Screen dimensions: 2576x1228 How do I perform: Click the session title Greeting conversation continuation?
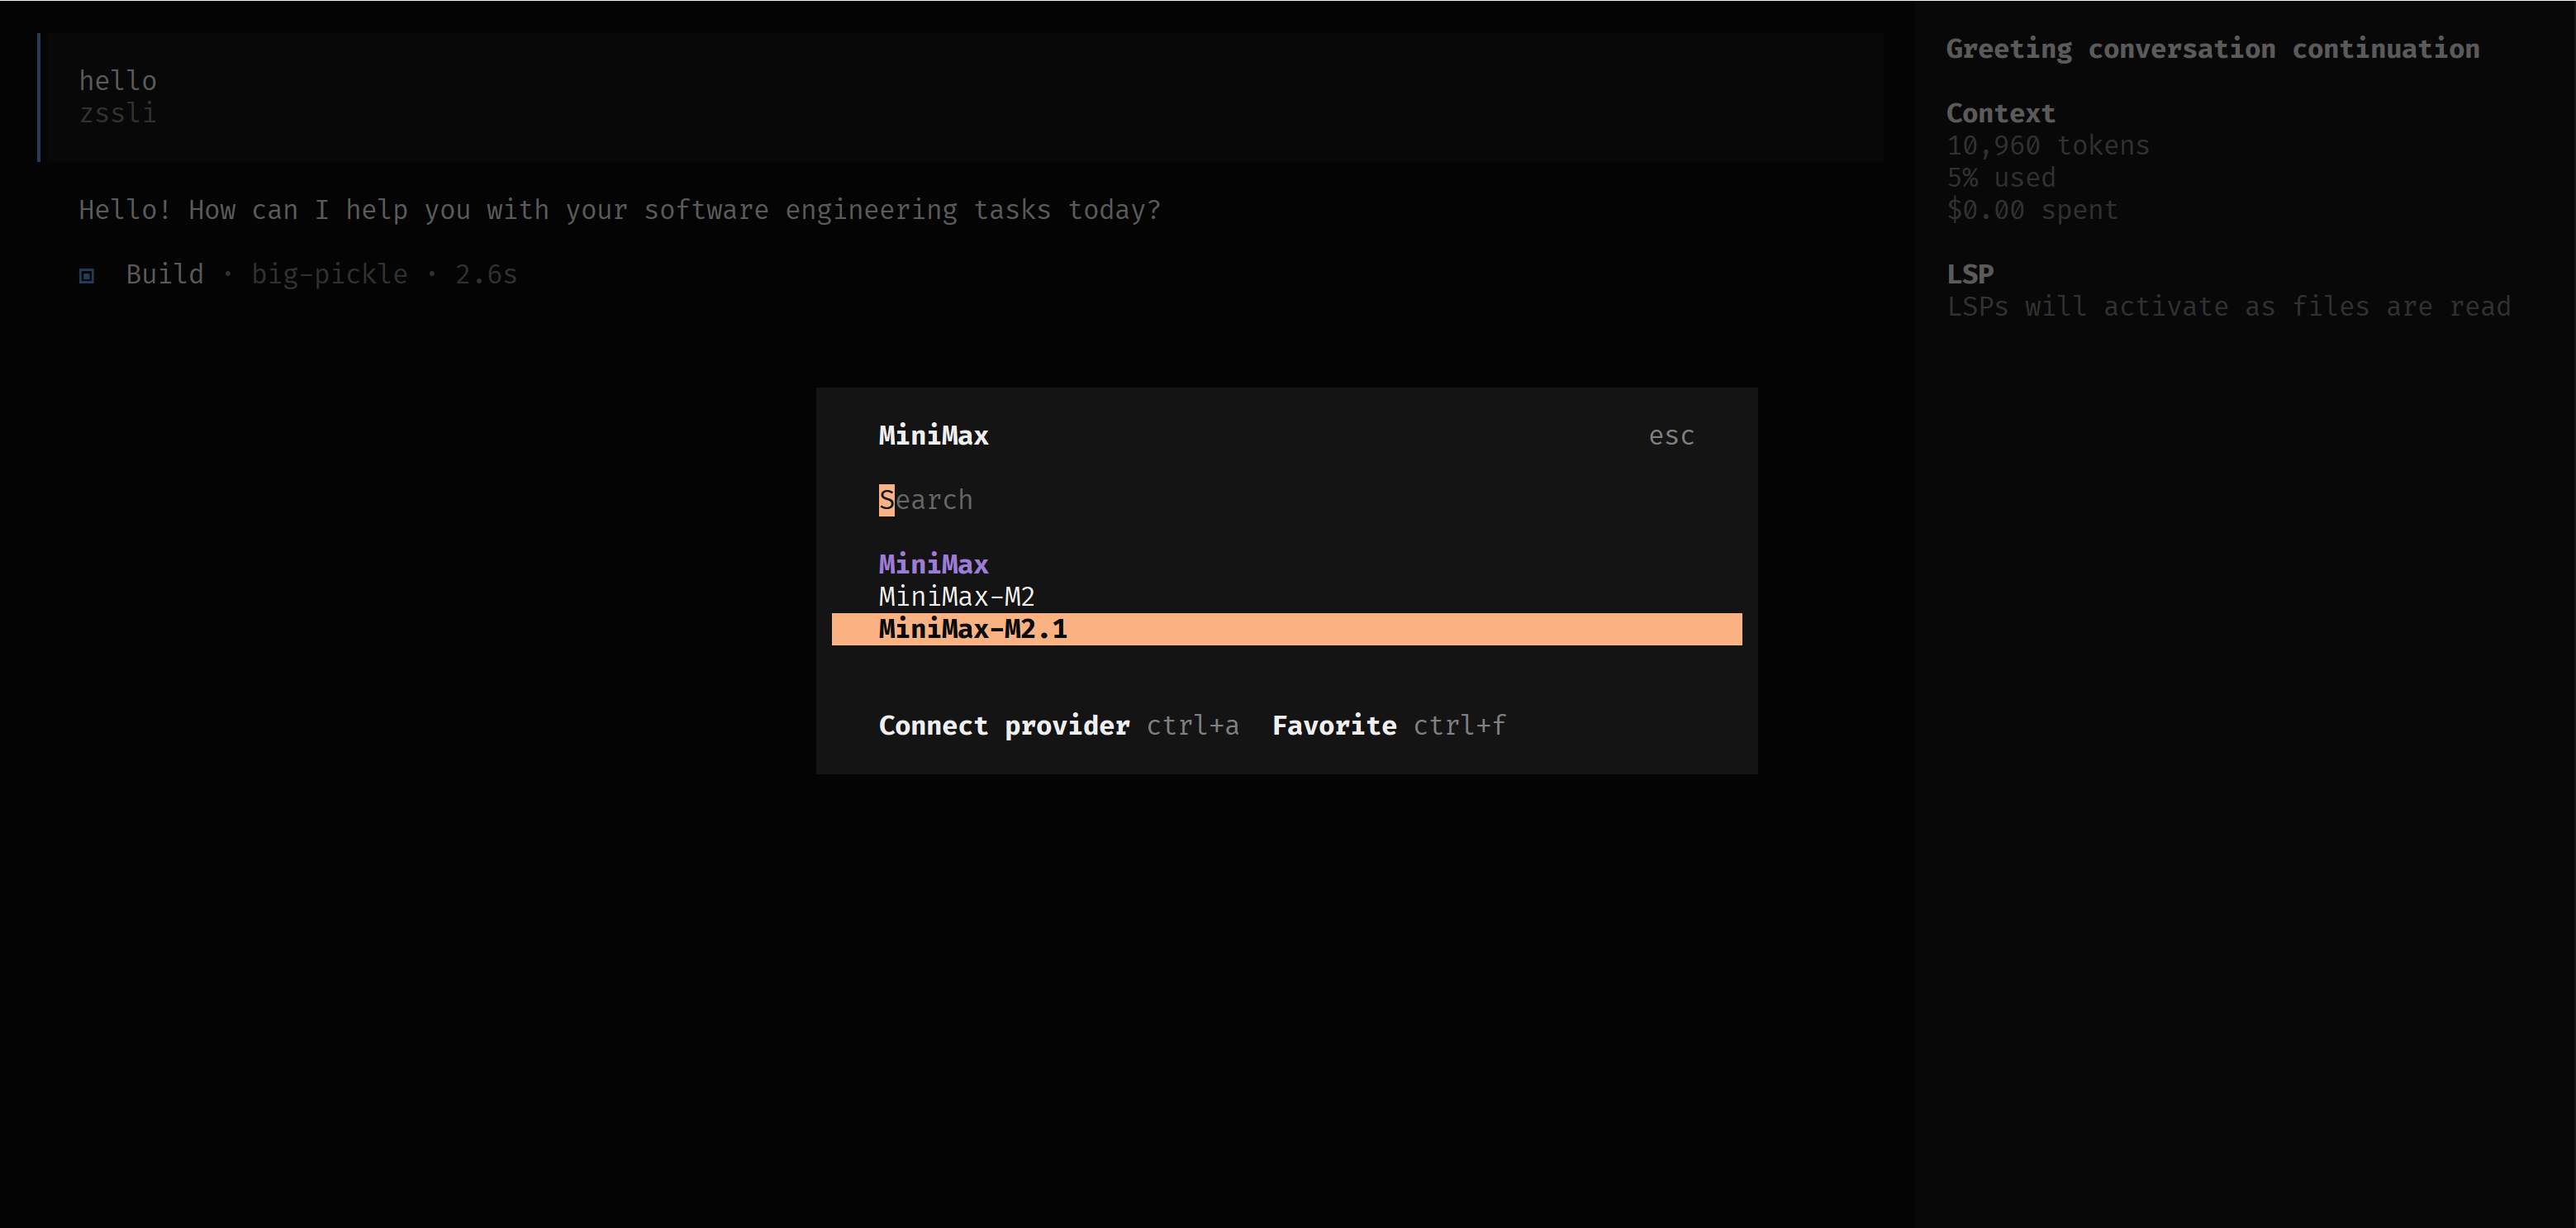(2212, 49)
